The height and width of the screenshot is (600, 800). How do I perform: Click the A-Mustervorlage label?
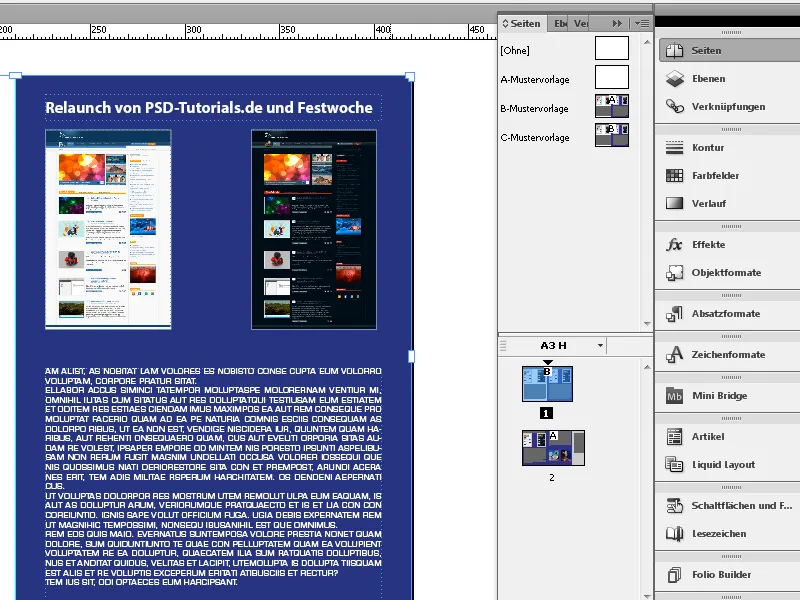535,80
